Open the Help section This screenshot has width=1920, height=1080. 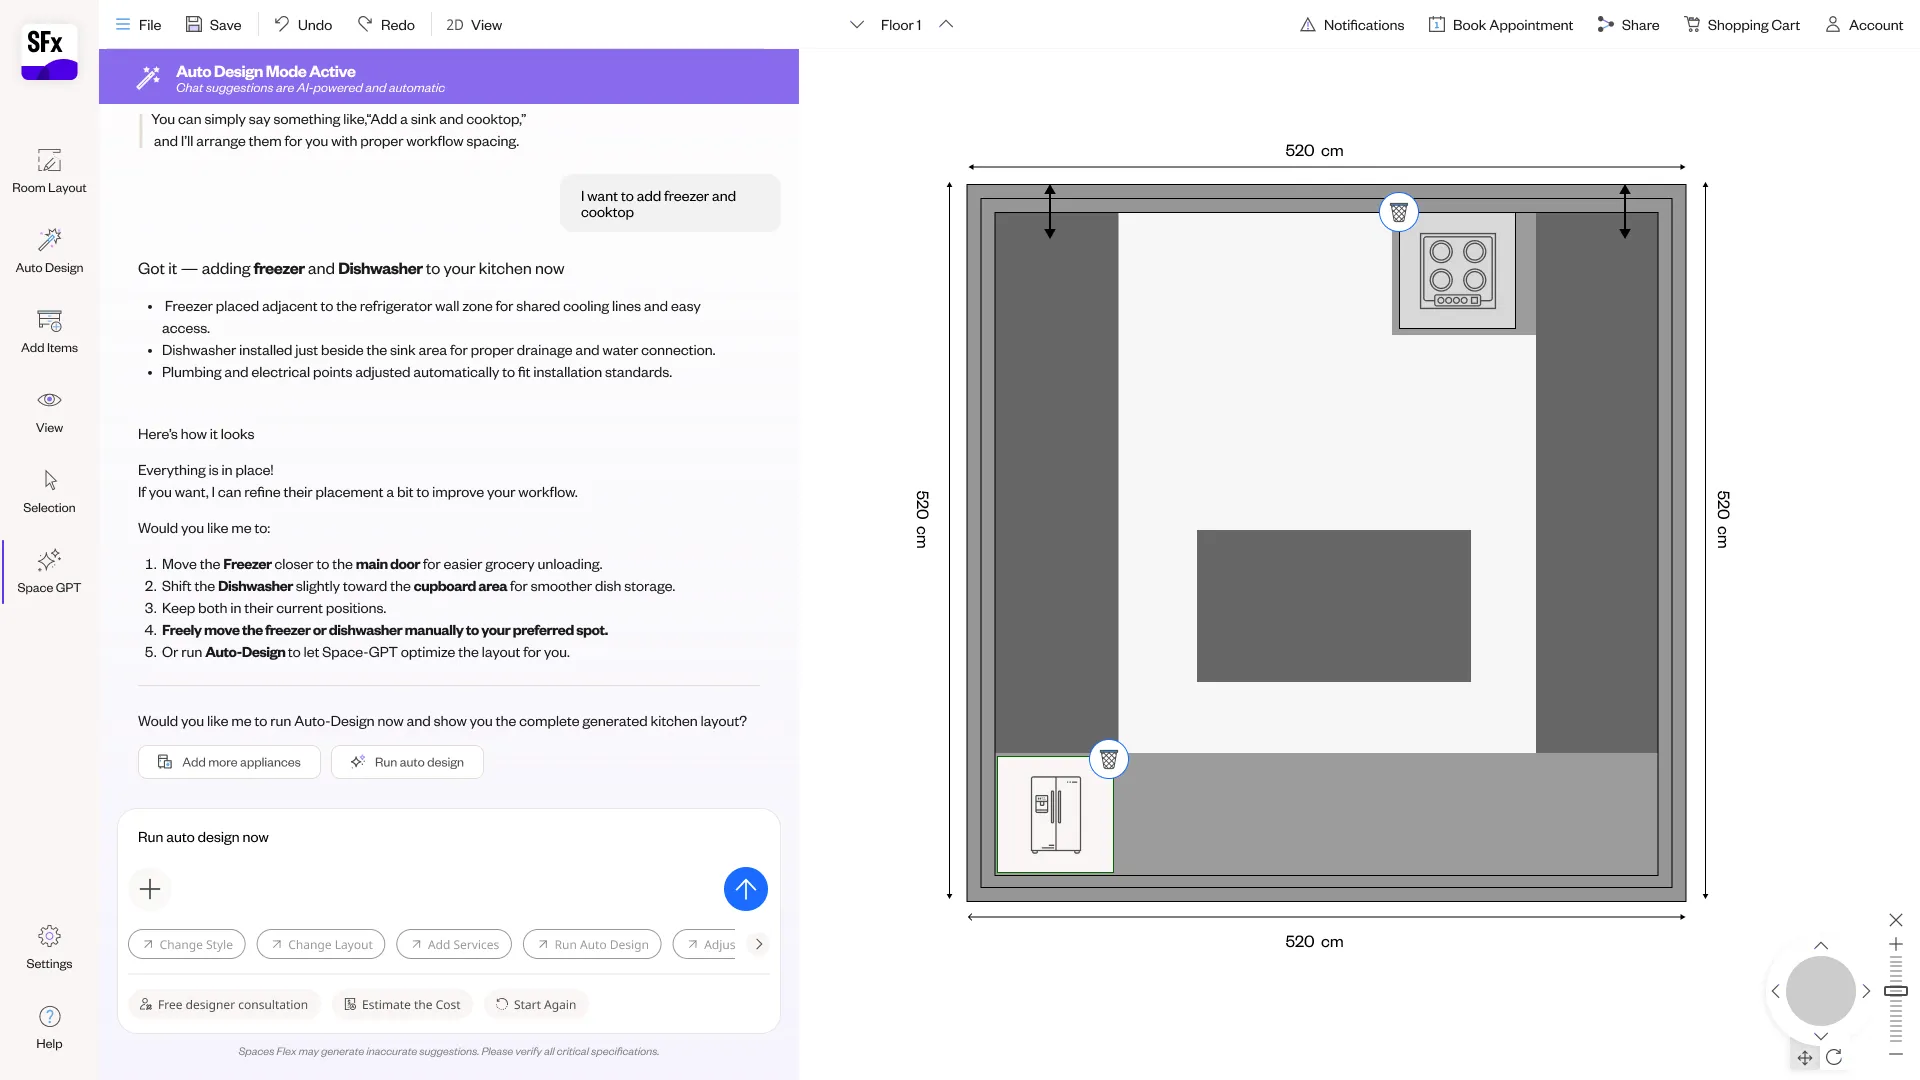click(49, 1027)
